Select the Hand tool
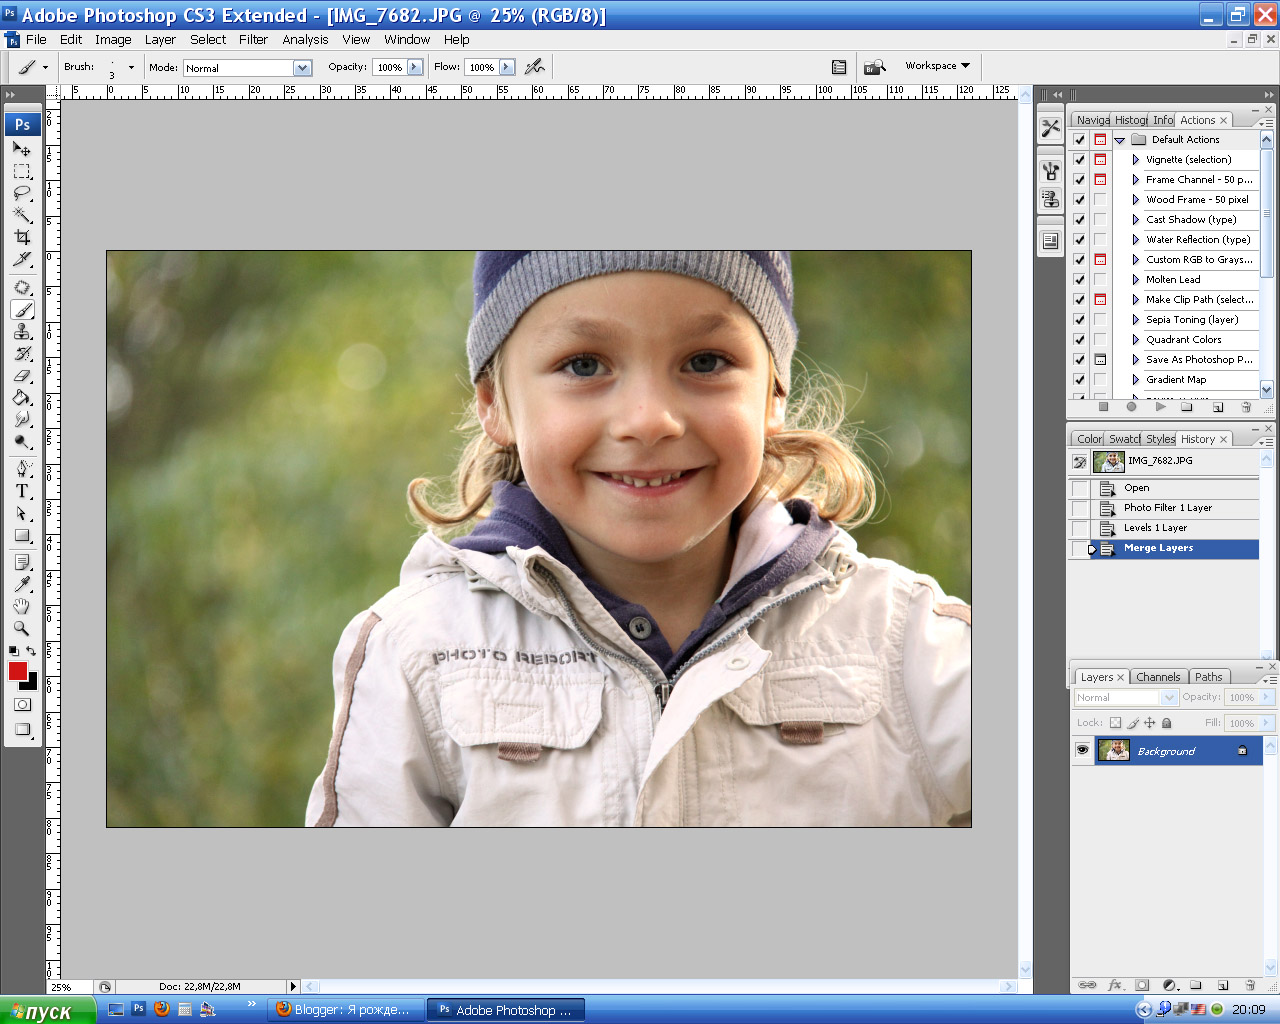The height and width of the screenshot is (1024, 1280). [22, 606]
